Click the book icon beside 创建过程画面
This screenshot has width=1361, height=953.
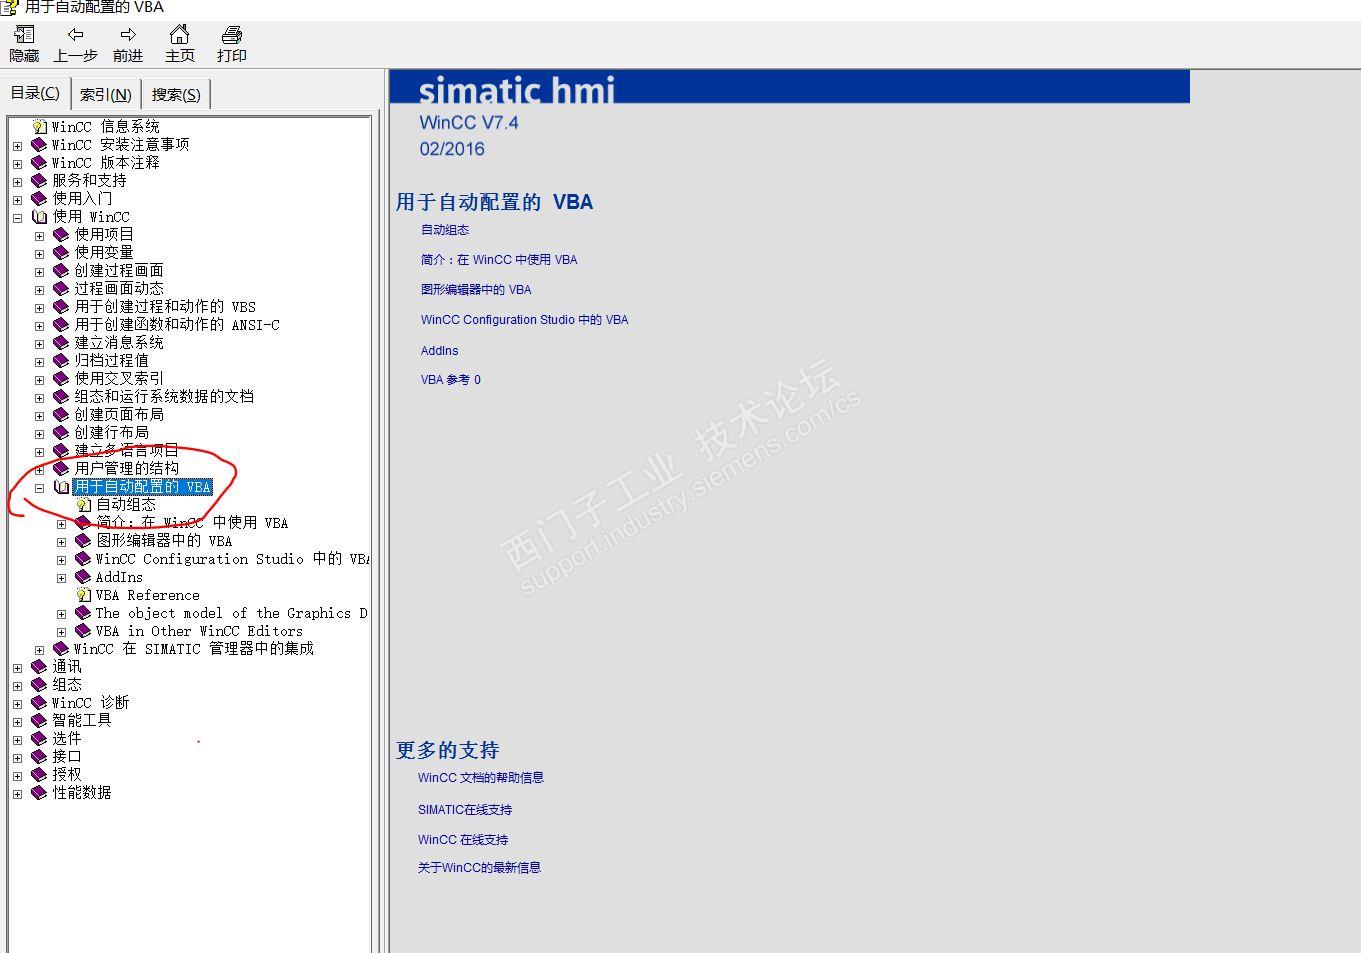click(61, 271)
